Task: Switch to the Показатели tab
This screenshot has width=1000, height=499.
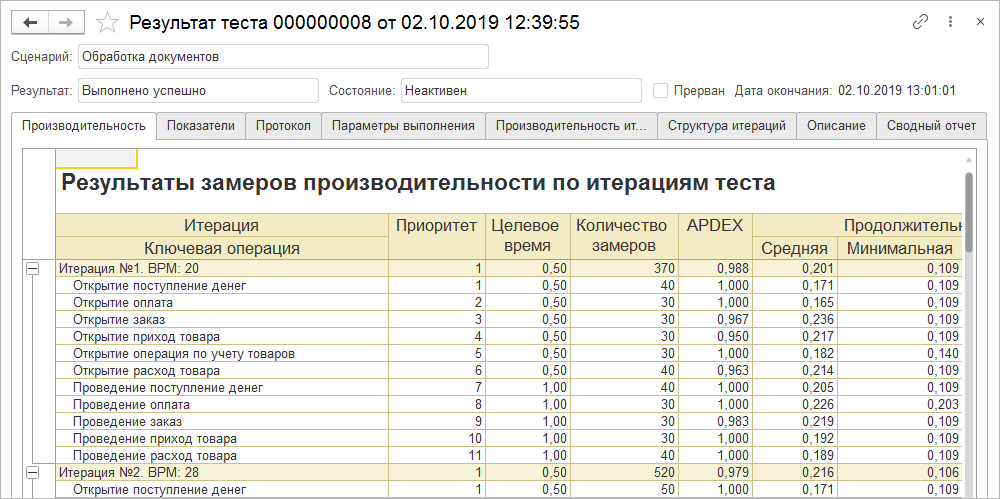Action: tap(201, 126)
